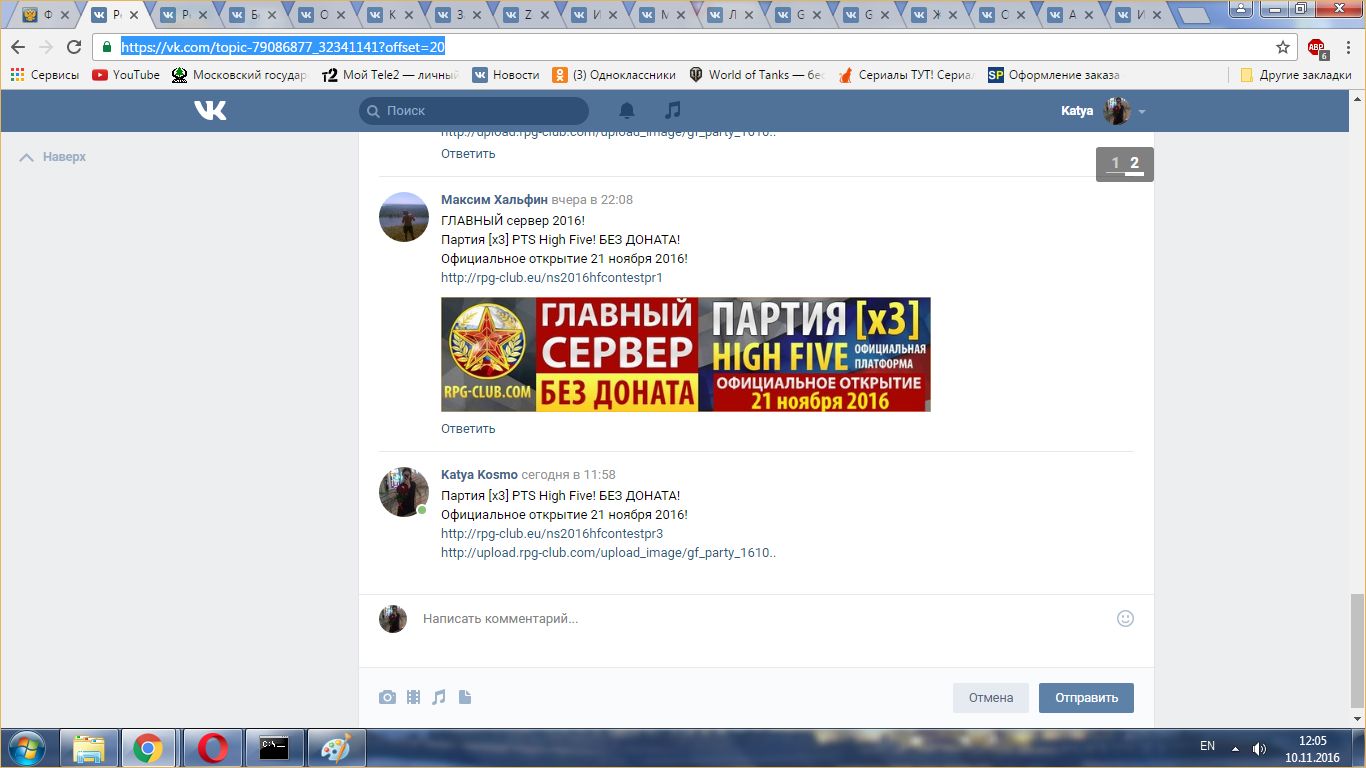Attach a video to the comment
The height and width of the screenshot is (768, 1366).
click(x=413, y=698)
